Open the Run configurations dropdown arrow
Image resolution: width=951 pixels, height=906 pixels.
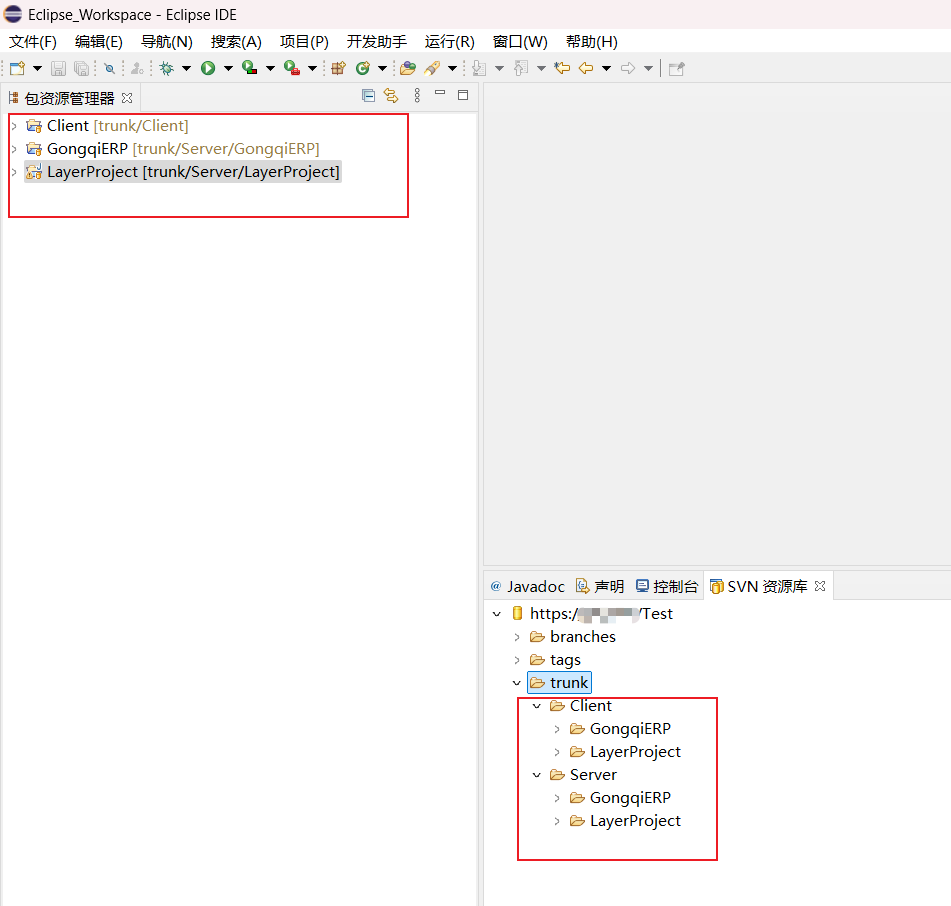[x=228, y=69]
